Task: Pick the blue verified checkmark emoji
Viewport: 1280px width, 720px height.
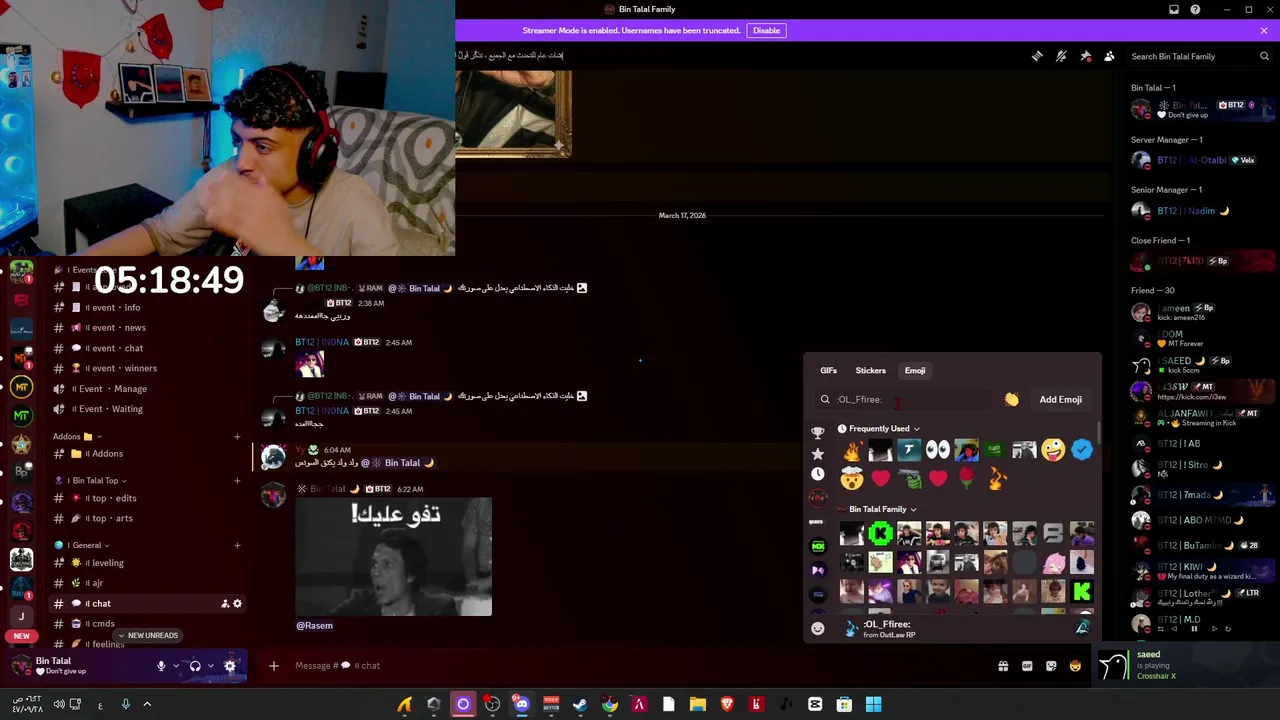Action: click(1082, 451)
